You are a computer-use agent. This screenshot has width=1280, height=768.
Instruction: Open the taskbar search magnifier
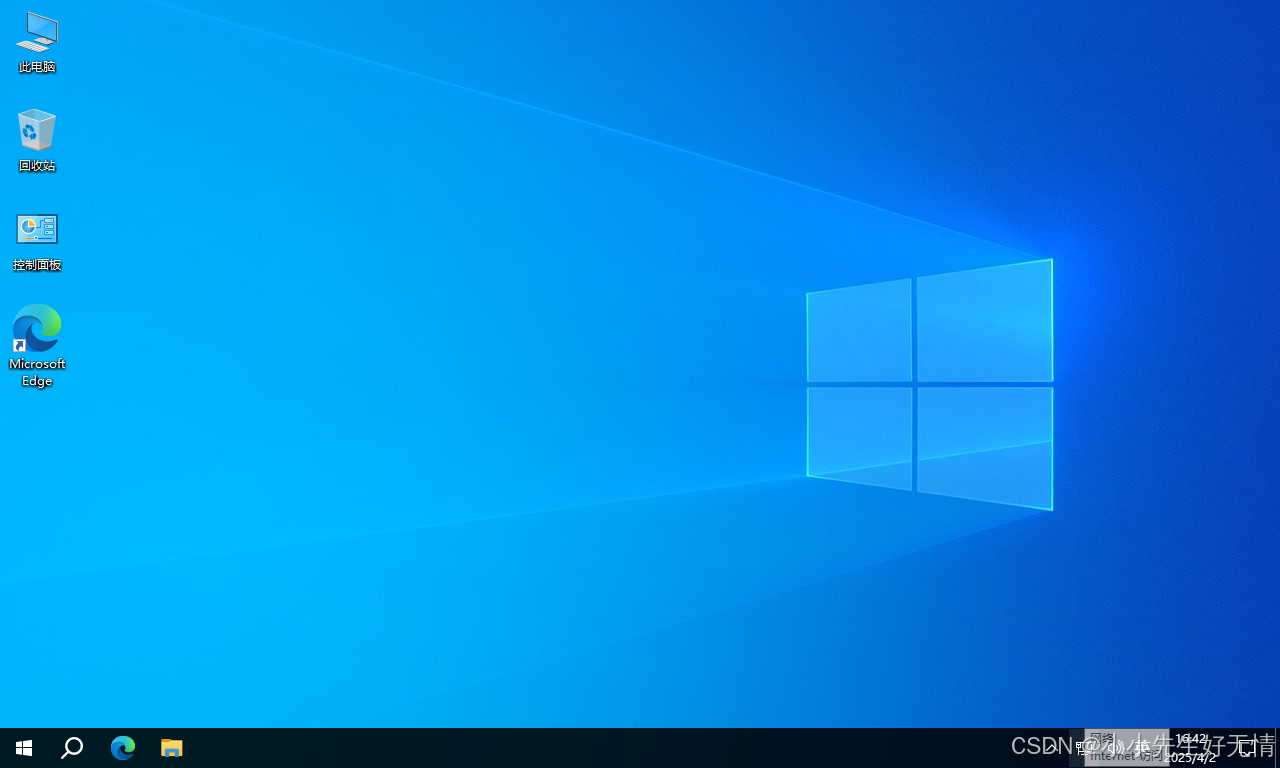pyautogui.click(x=72, y=748)
